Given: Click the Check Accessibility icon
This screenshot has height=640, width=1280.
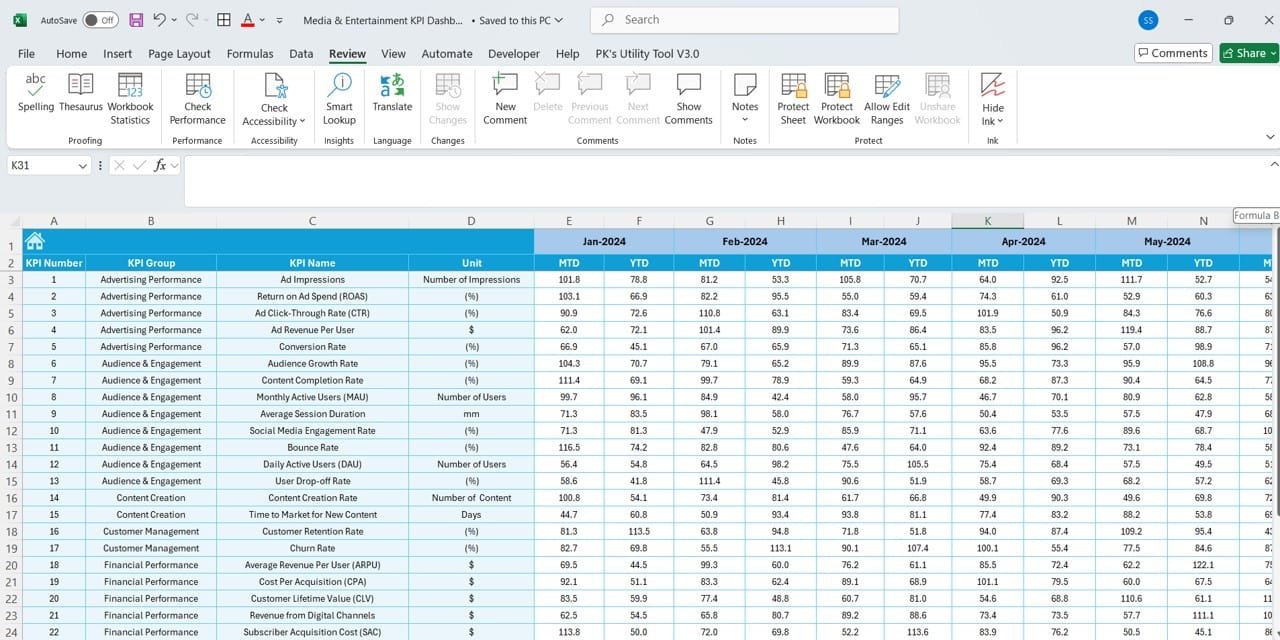Looking at the screenshot, I should [274, 86].
